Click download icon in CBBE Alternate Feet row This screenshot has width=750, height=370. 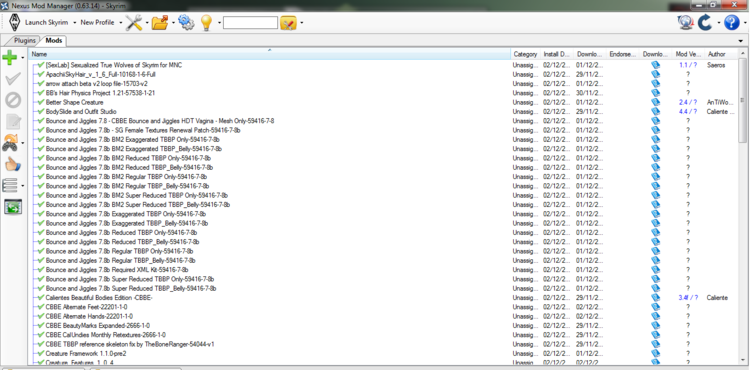pyautogui.click(x=655, y=307)
